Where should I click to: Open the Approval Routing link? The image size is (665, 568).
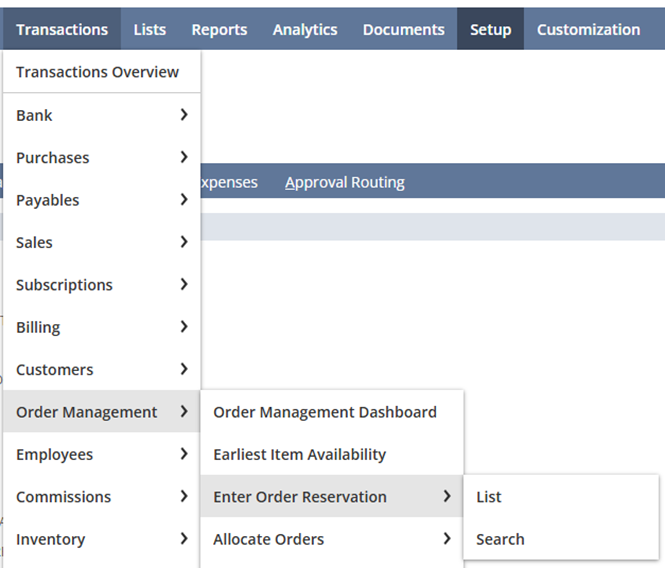coord(345,182)
